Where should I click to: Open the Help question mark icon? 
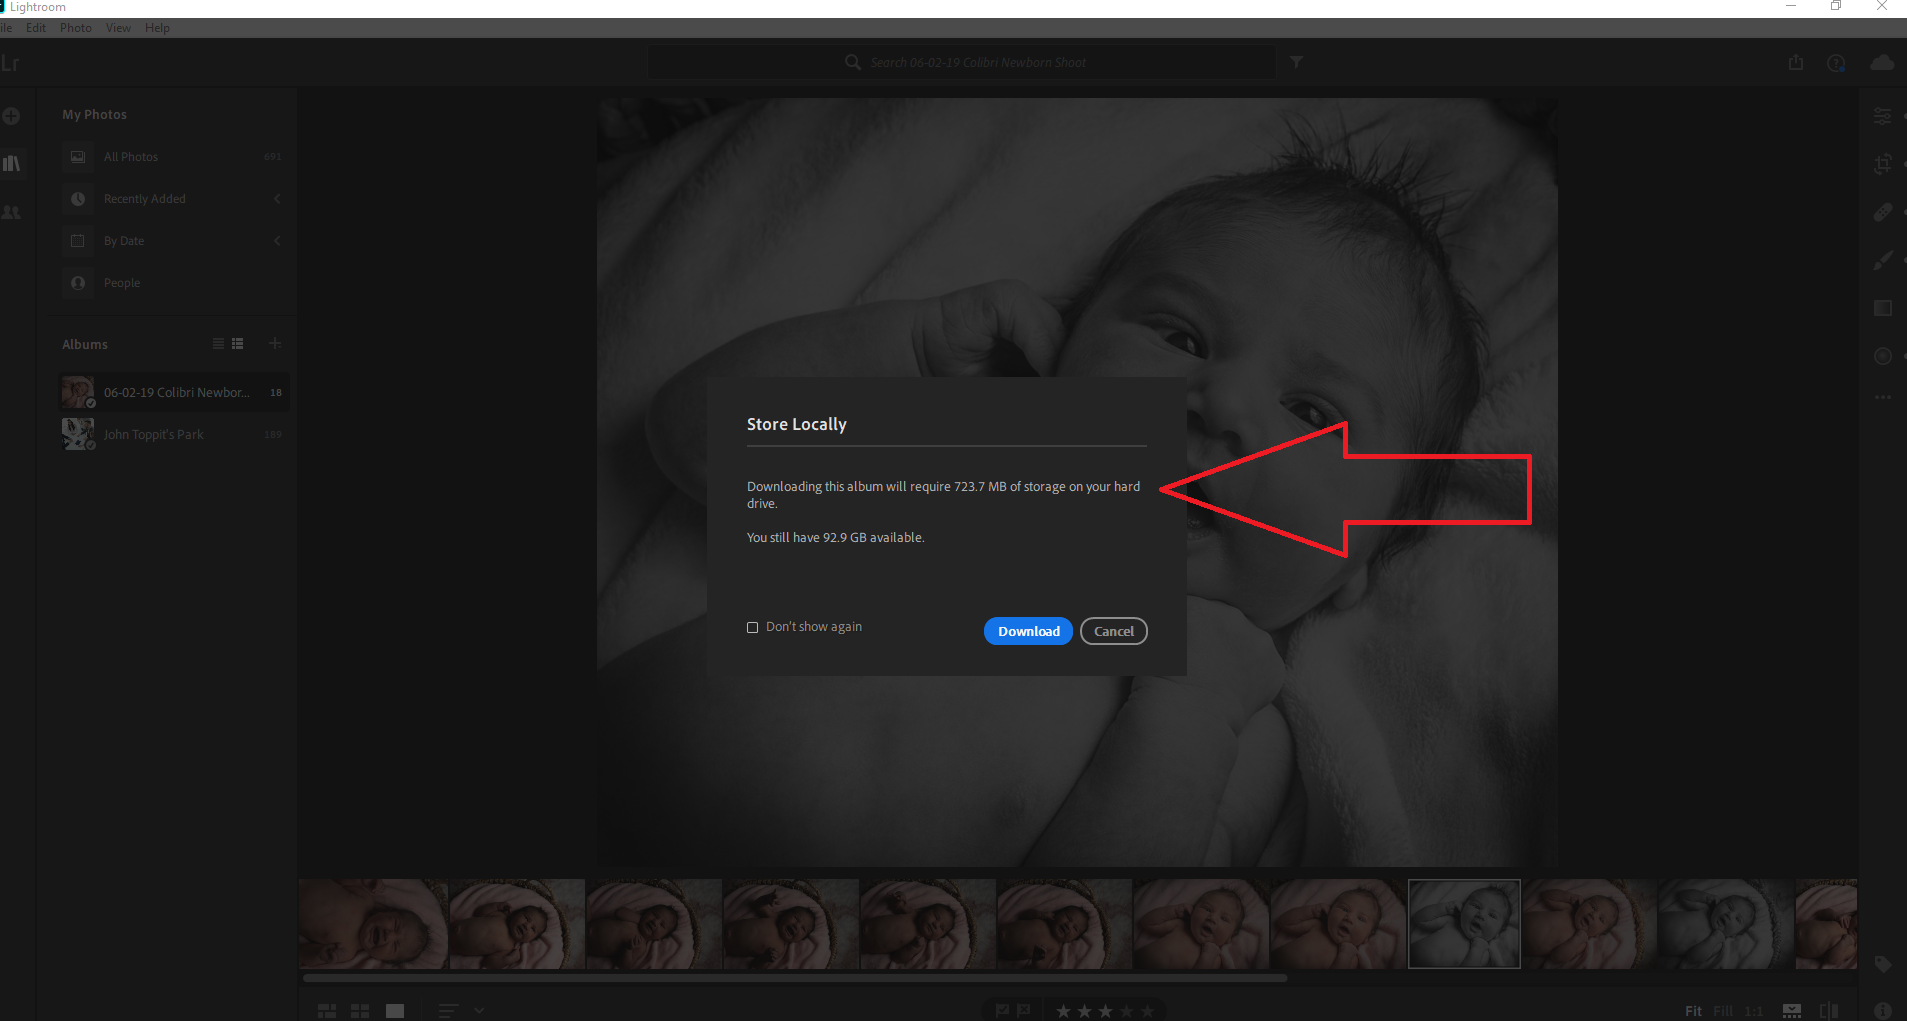[x=1836, y=63]
